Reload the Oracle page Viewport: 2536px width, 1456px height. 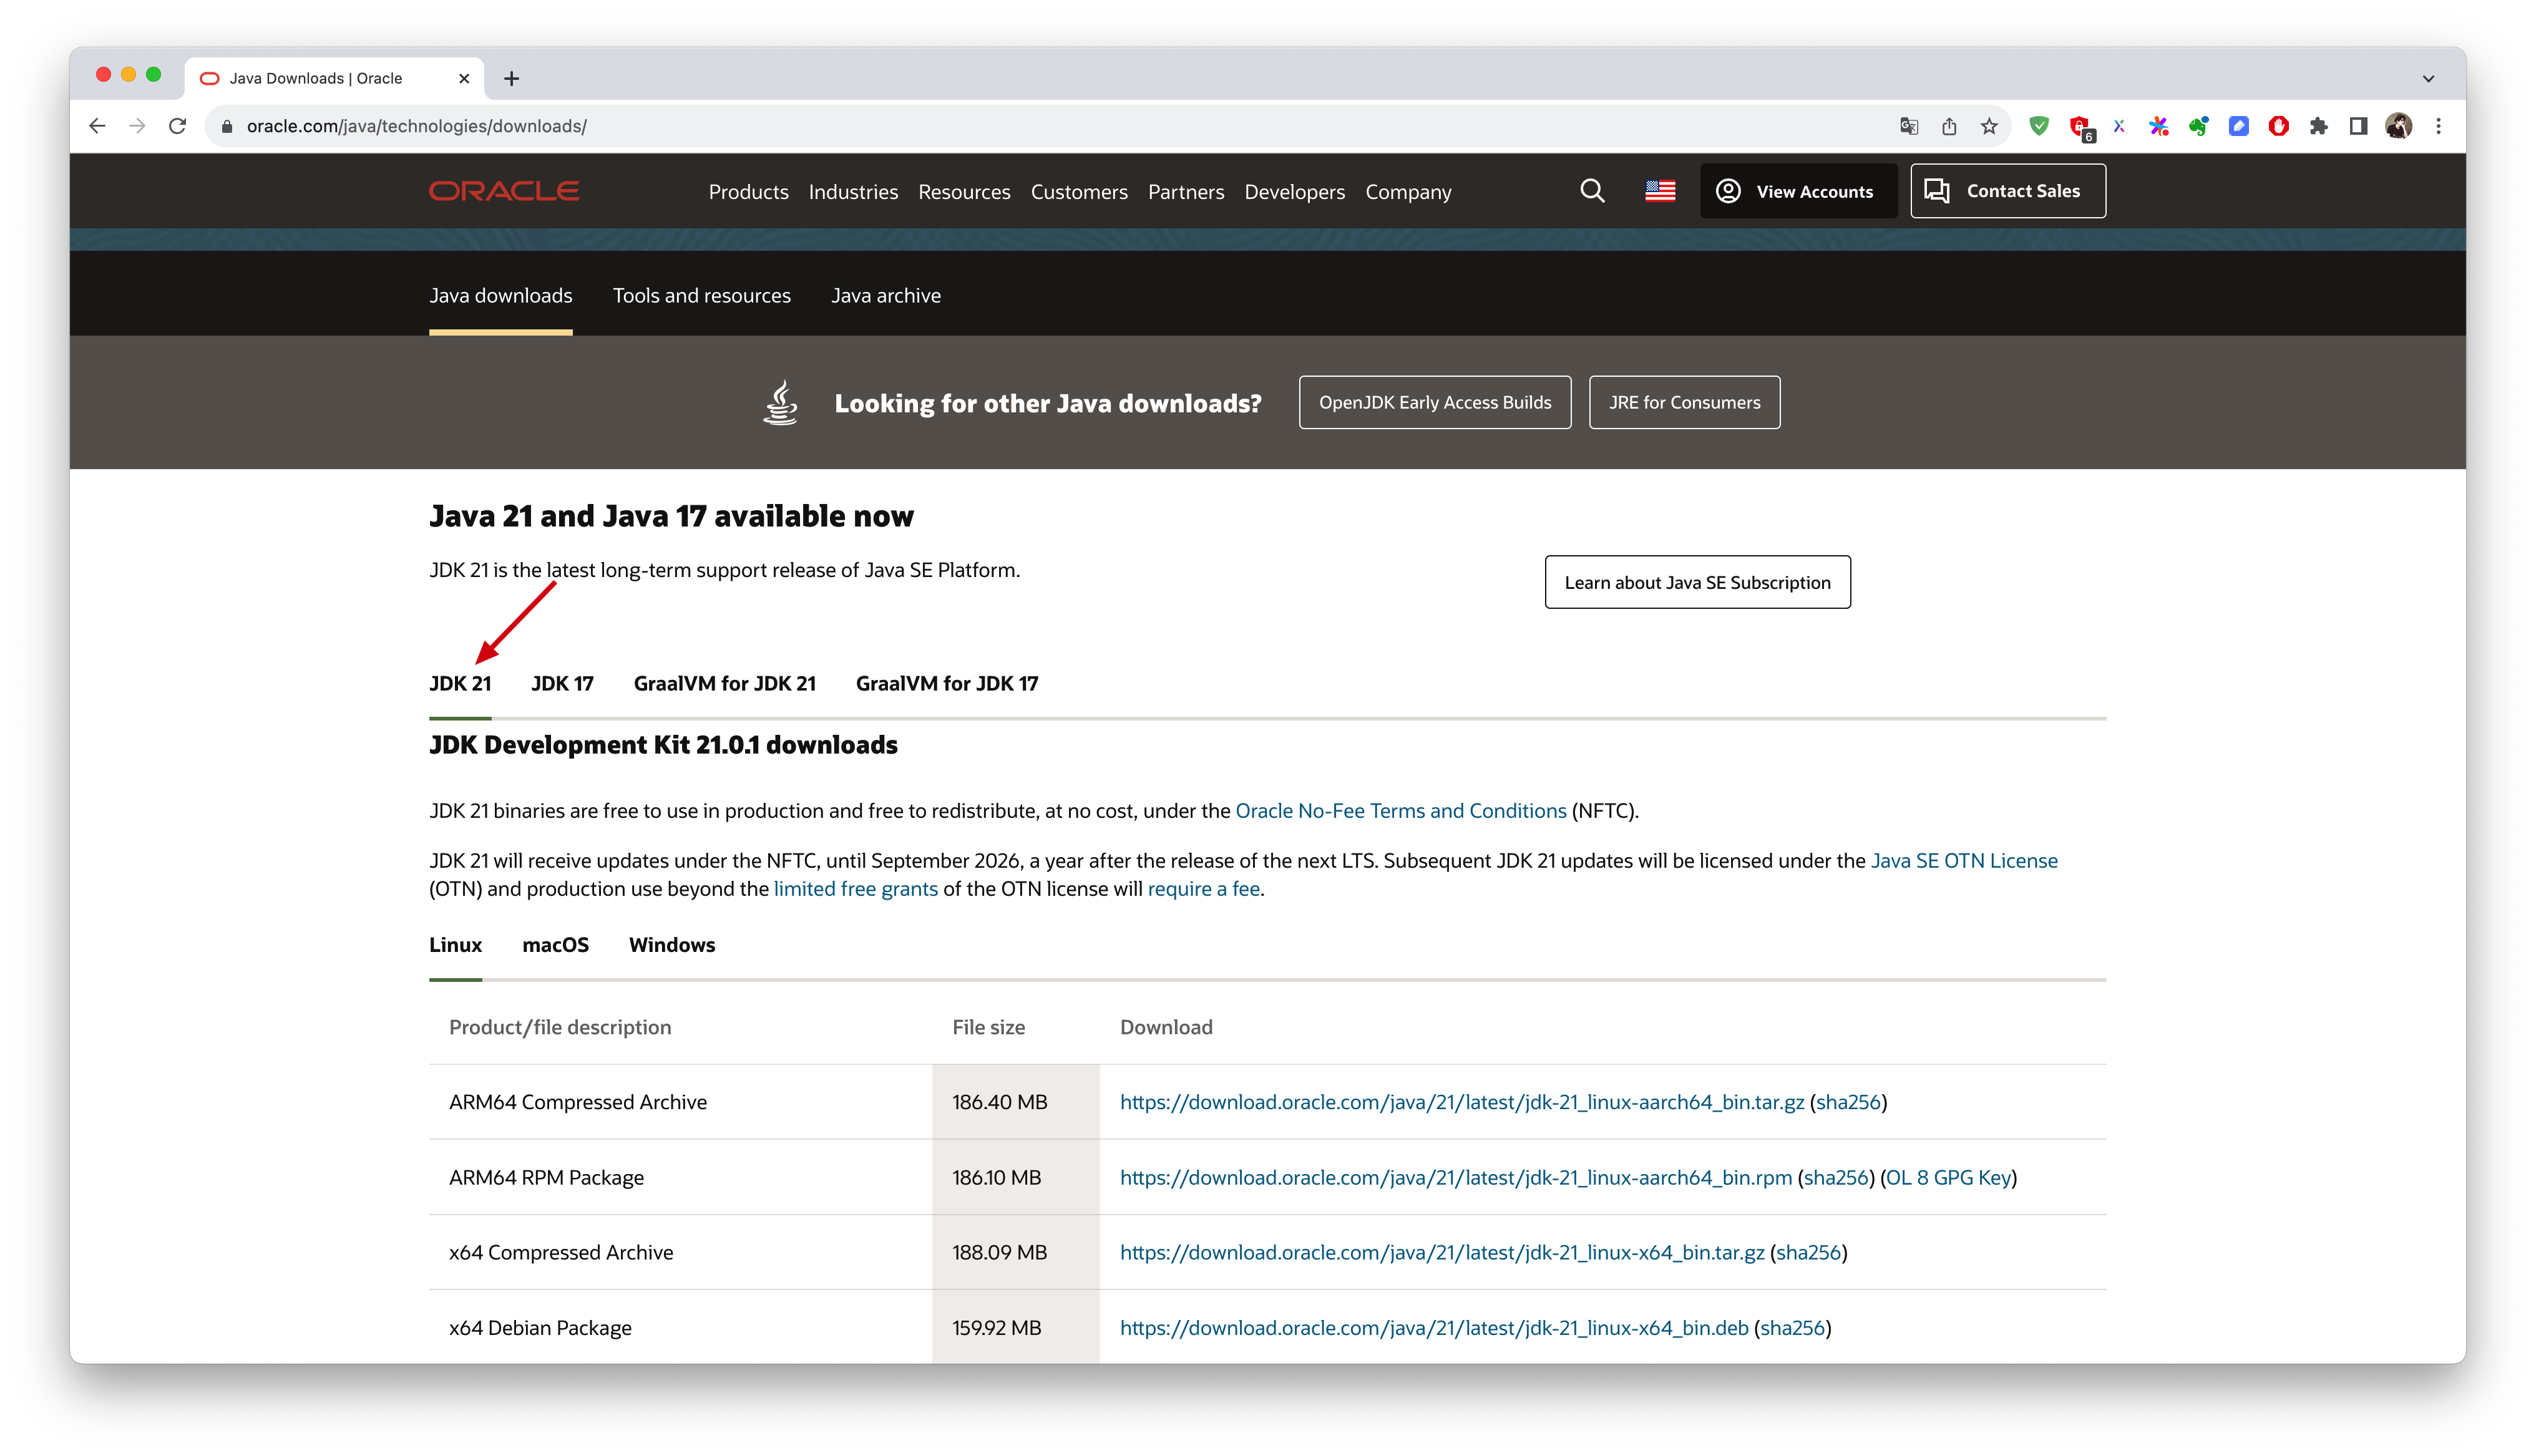177,126
